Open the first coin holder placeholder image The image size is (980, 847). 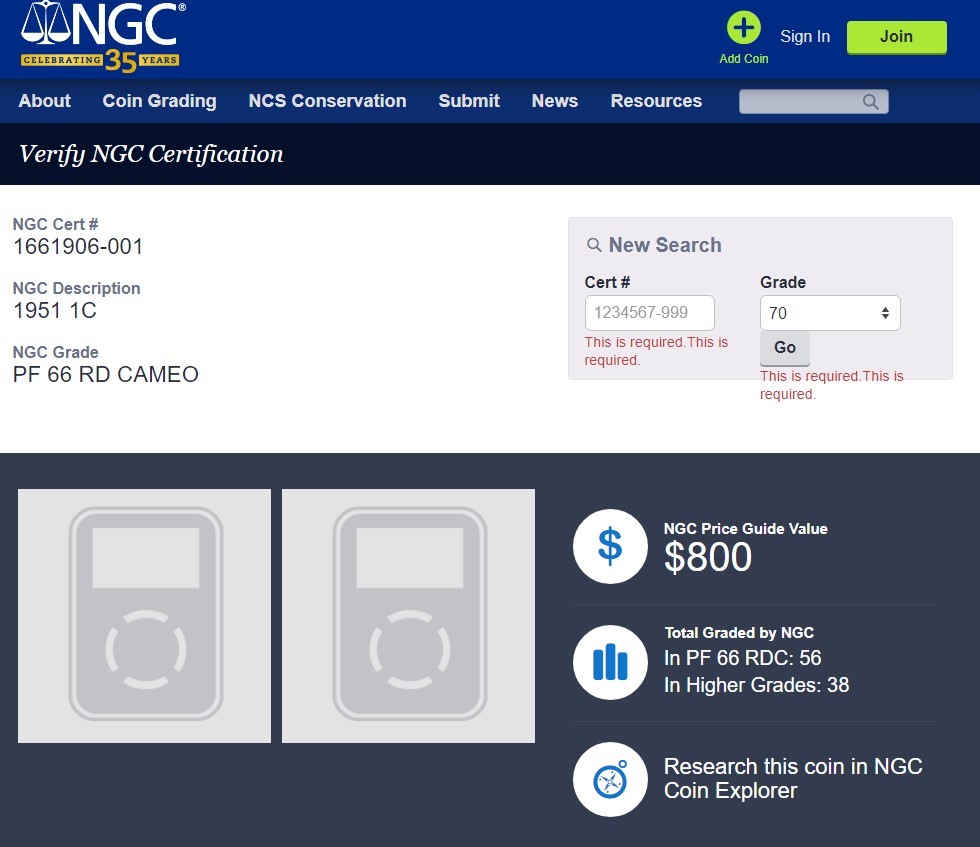(x=144, y=616)
